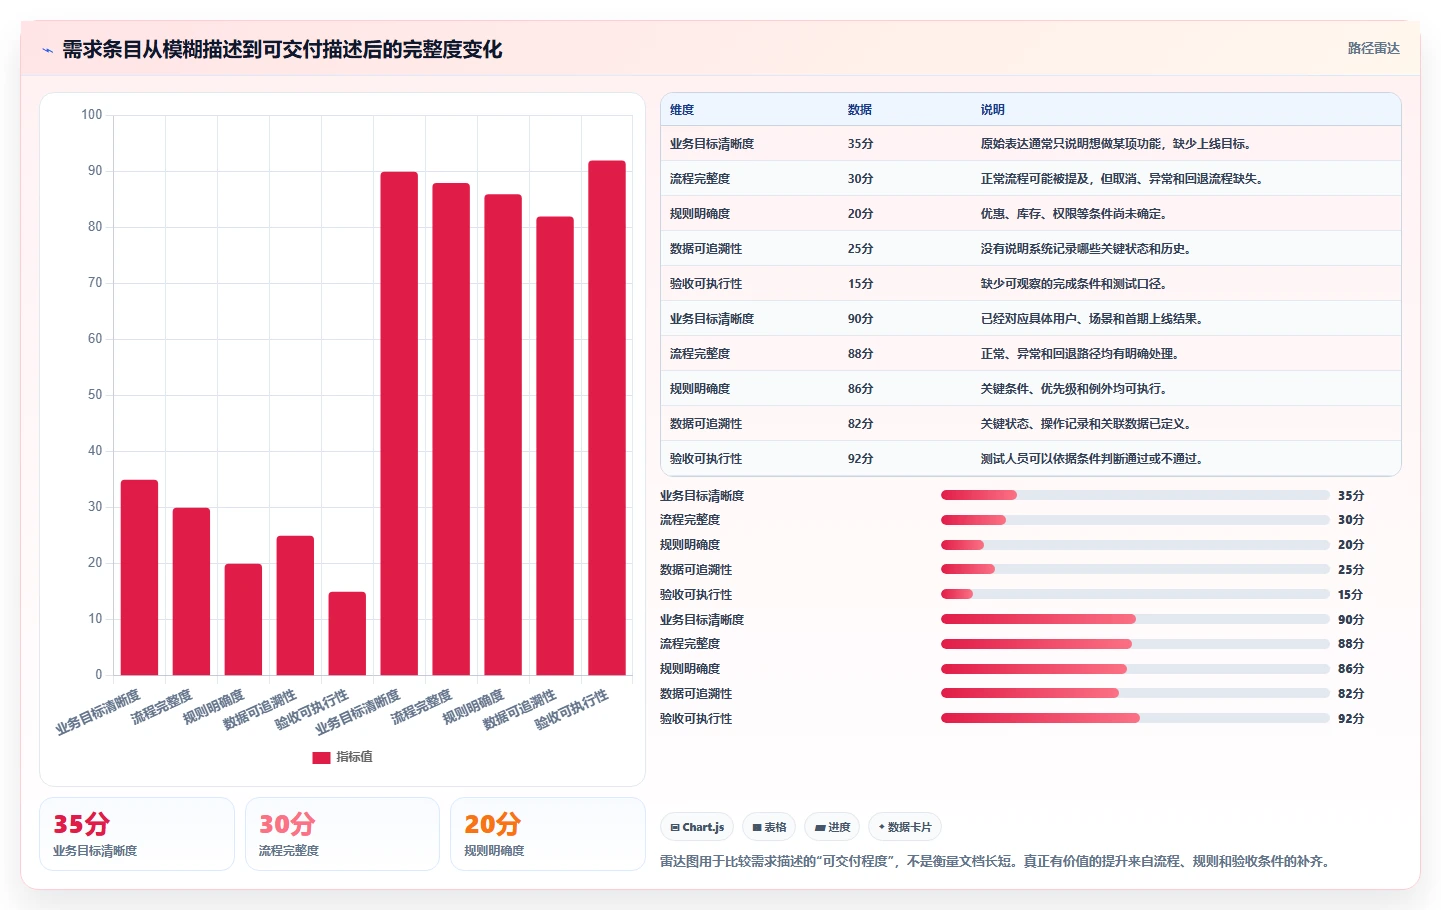Click the progress bar showing 90分
Screen dimensions: 1441x910
click(1135, 619)
